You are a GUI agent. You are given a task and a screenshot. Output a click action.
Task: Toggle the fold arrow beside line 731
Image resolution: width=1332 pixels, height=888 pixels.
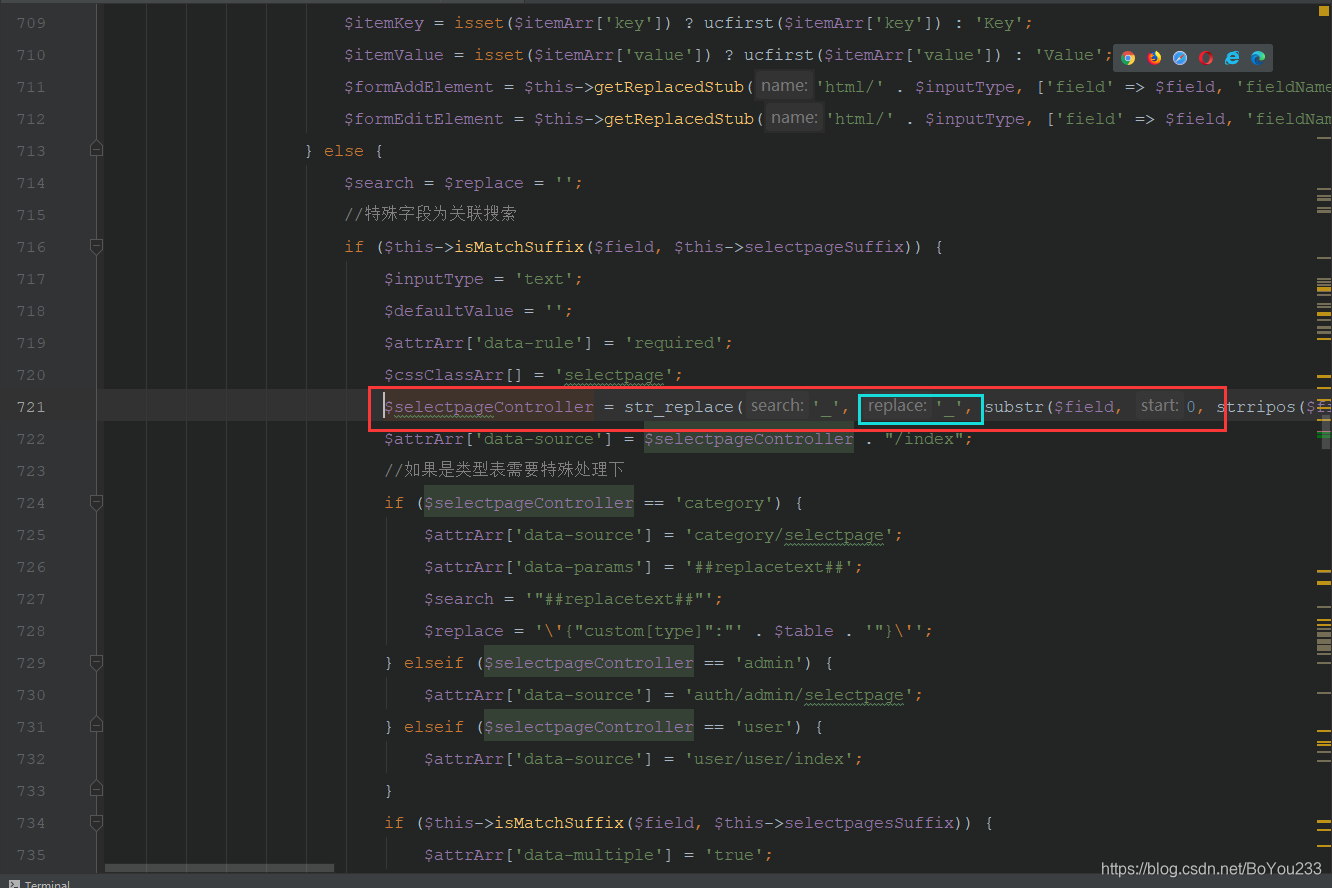click(x=96, y=724)
